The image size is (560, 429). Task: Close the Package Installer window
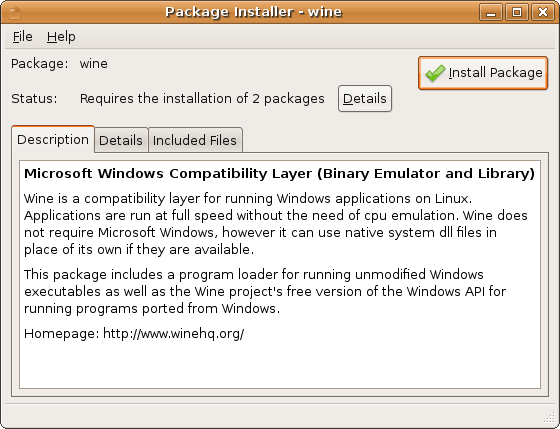pyautogui.click(x=543, y=13)
